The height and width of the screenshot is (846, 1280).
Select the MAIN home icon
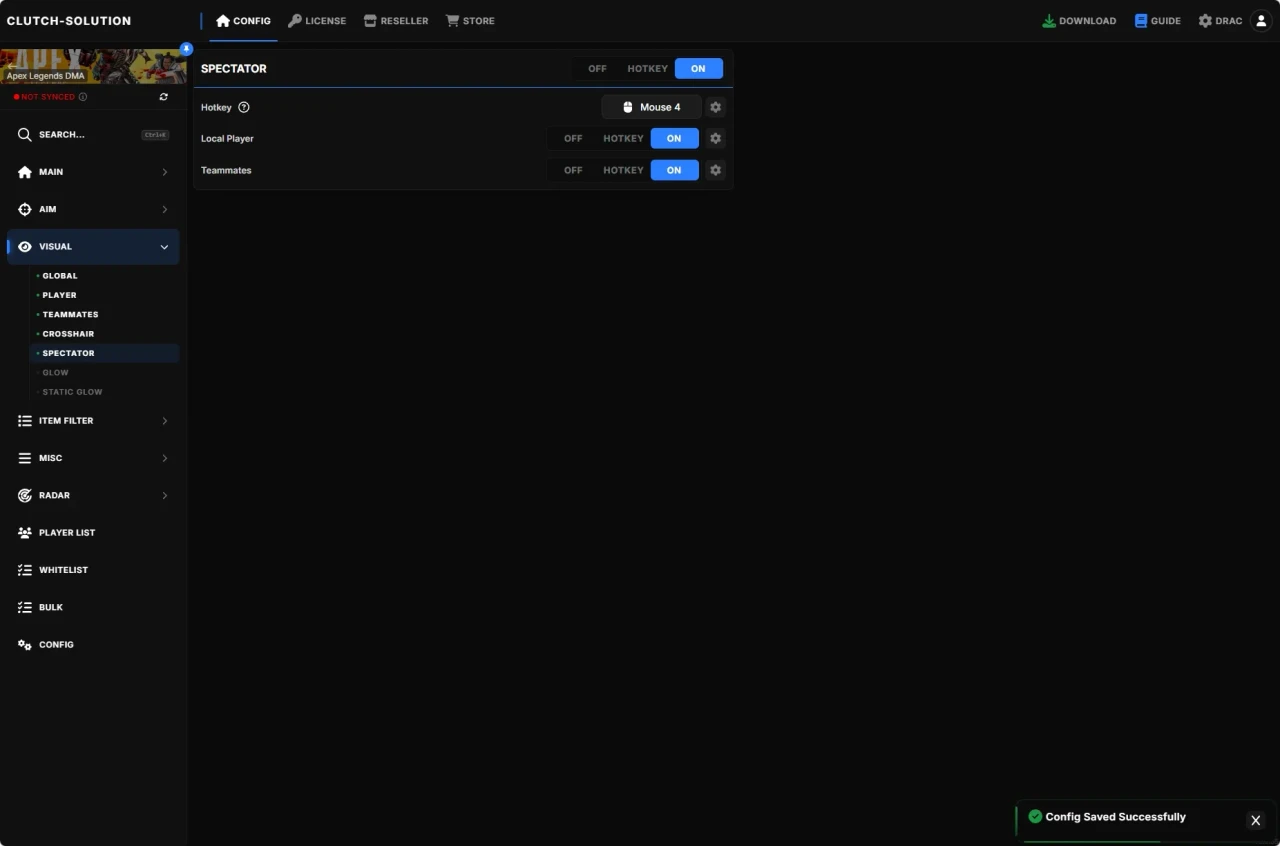coord(23,171)
